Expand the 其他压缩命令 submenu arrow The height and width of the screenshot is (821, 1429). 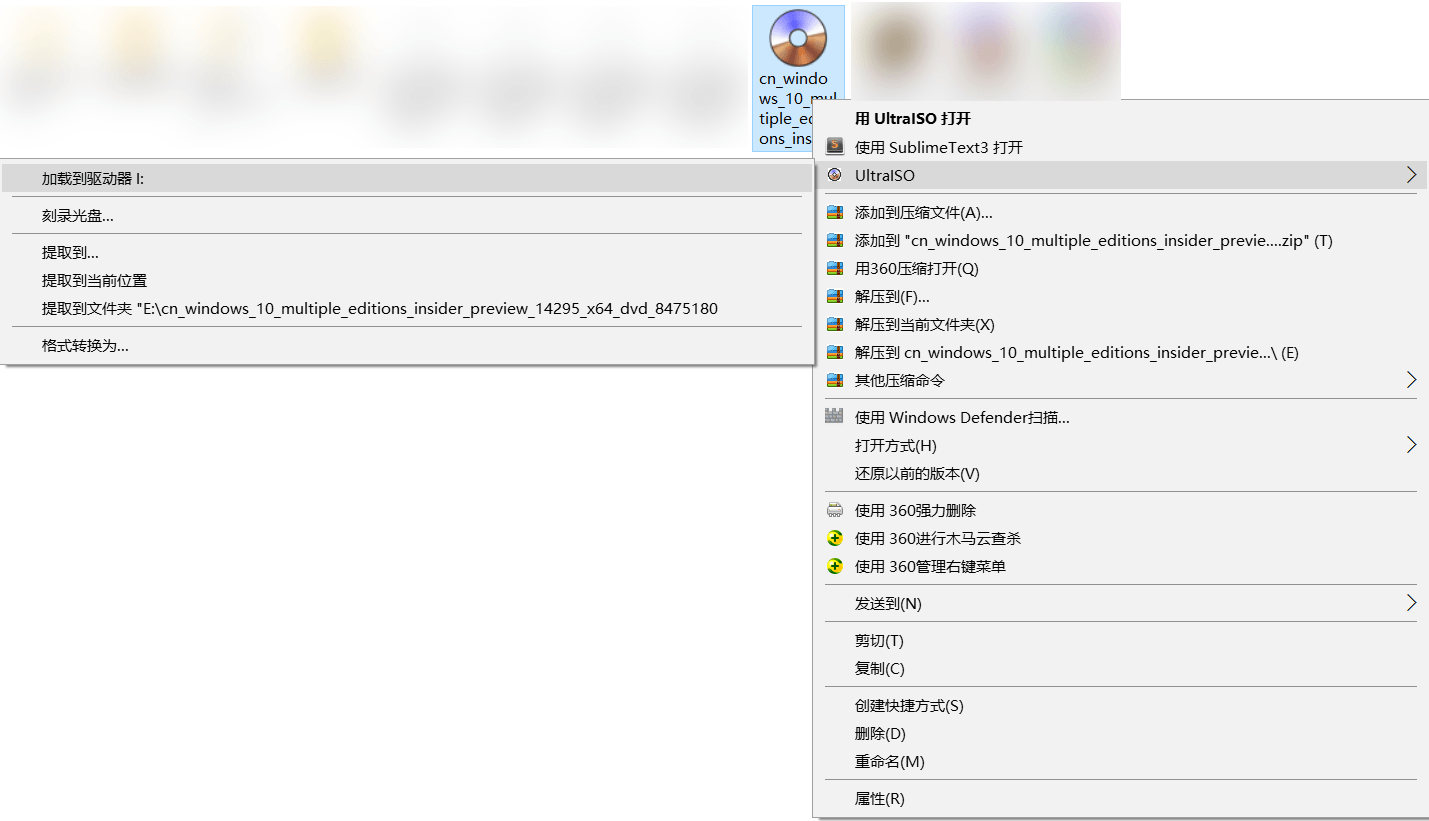point(1411,380)
